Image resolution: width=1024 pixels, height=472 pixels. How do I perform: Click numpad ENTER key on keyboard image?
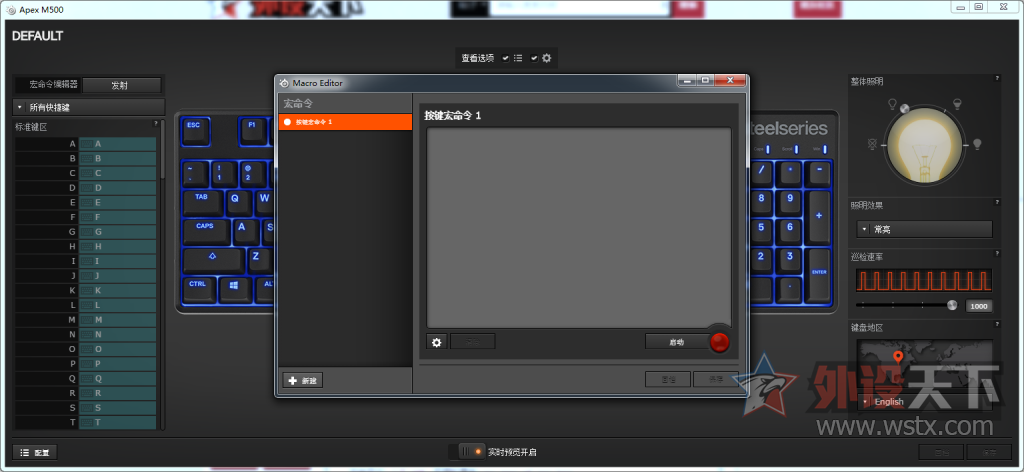pos(819,274)
